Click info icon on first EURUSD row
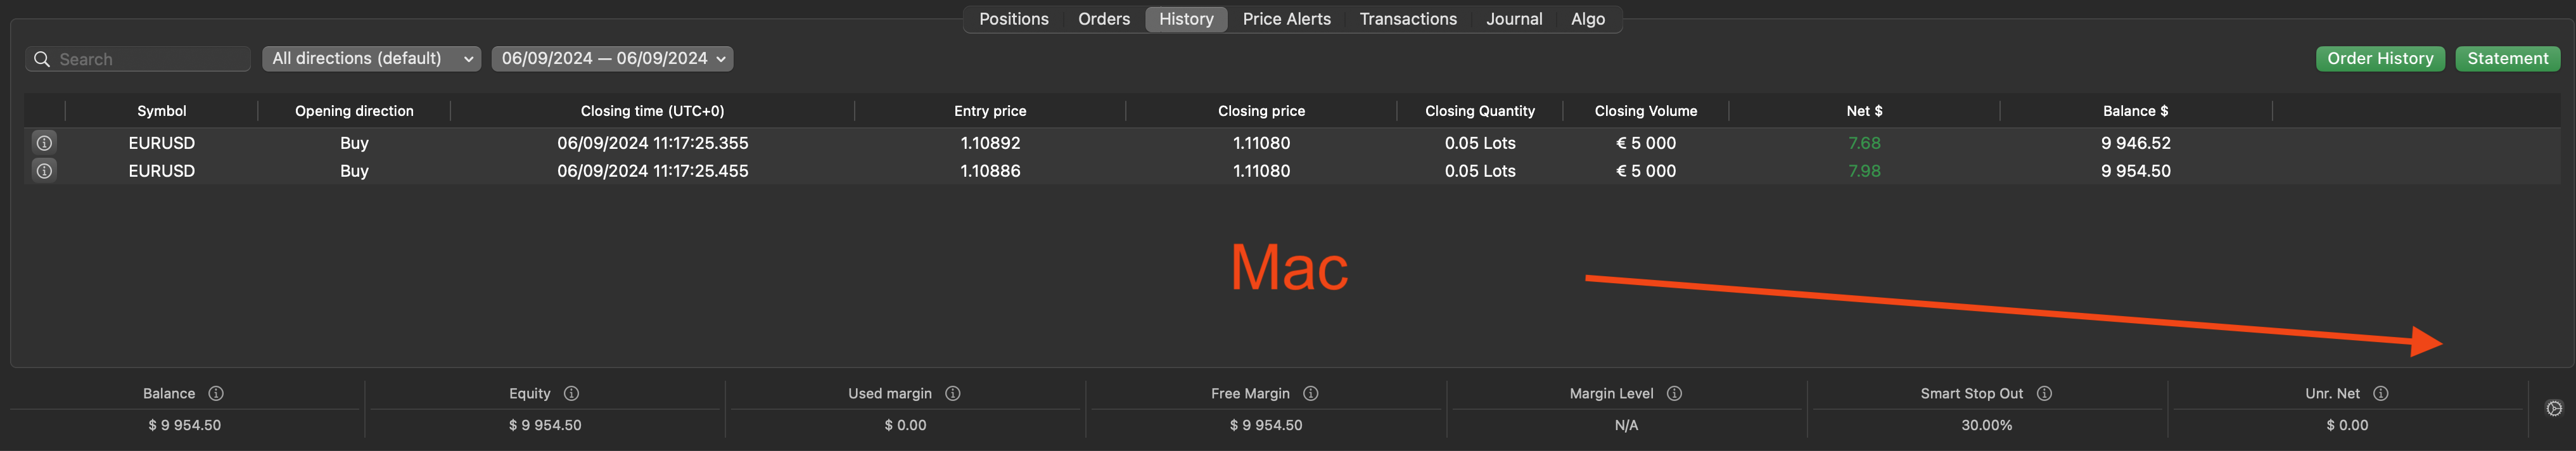This screenshot has width=2576, height=451. 44,143
